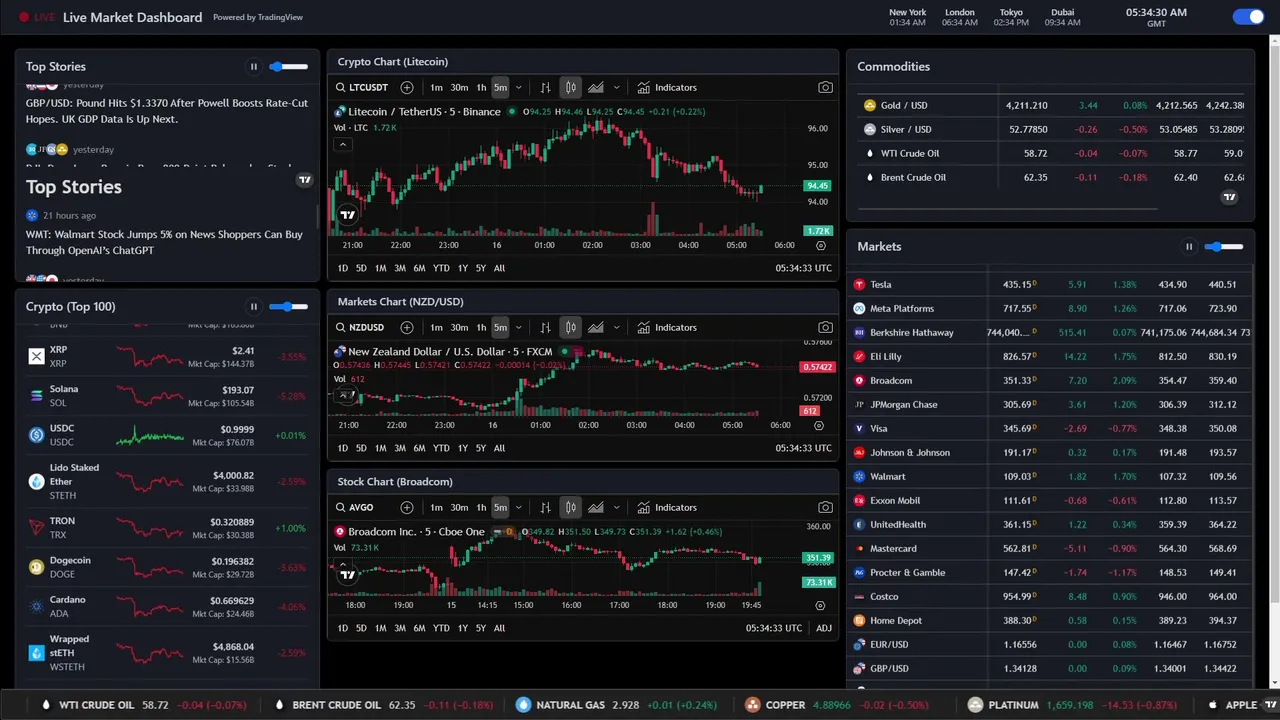
Task: Set the Litecoin chart to 30m interval
Action: pos(459,87)
